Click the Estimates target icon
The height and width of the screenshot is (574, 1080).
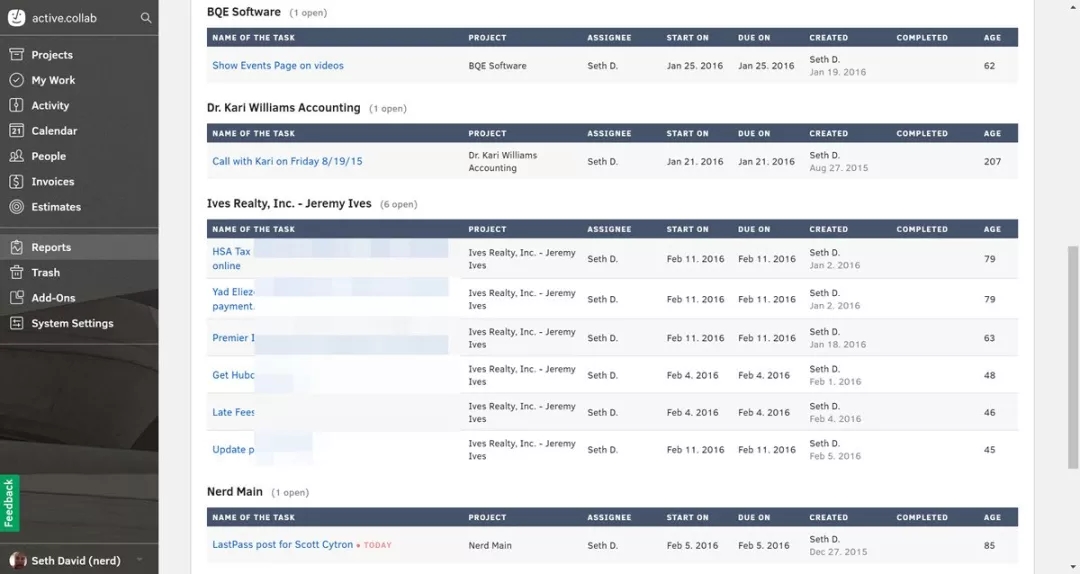coord(17,207)
